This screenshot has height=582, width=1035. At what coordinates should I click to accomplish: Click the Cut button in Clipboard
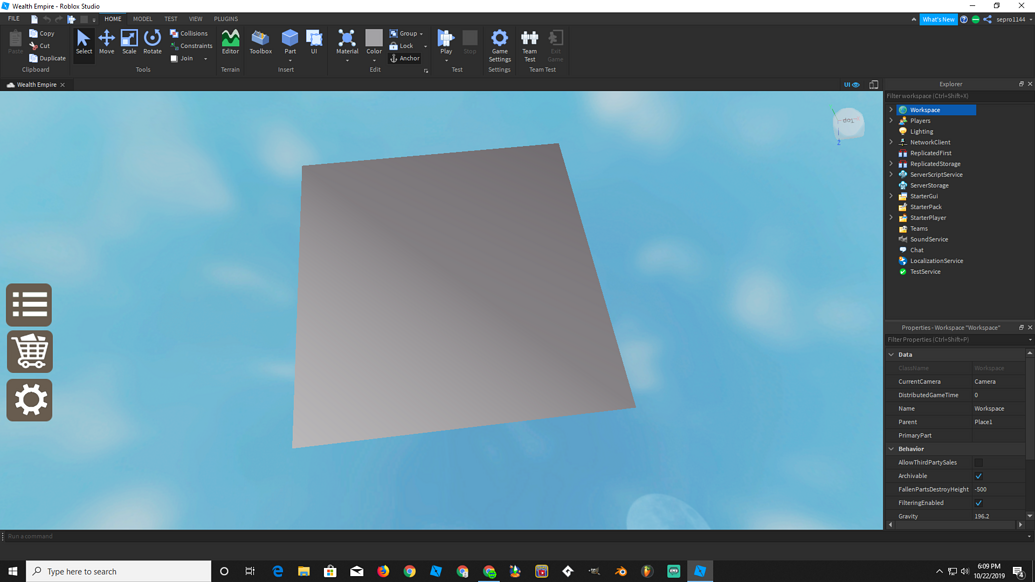tap(40, 46)
